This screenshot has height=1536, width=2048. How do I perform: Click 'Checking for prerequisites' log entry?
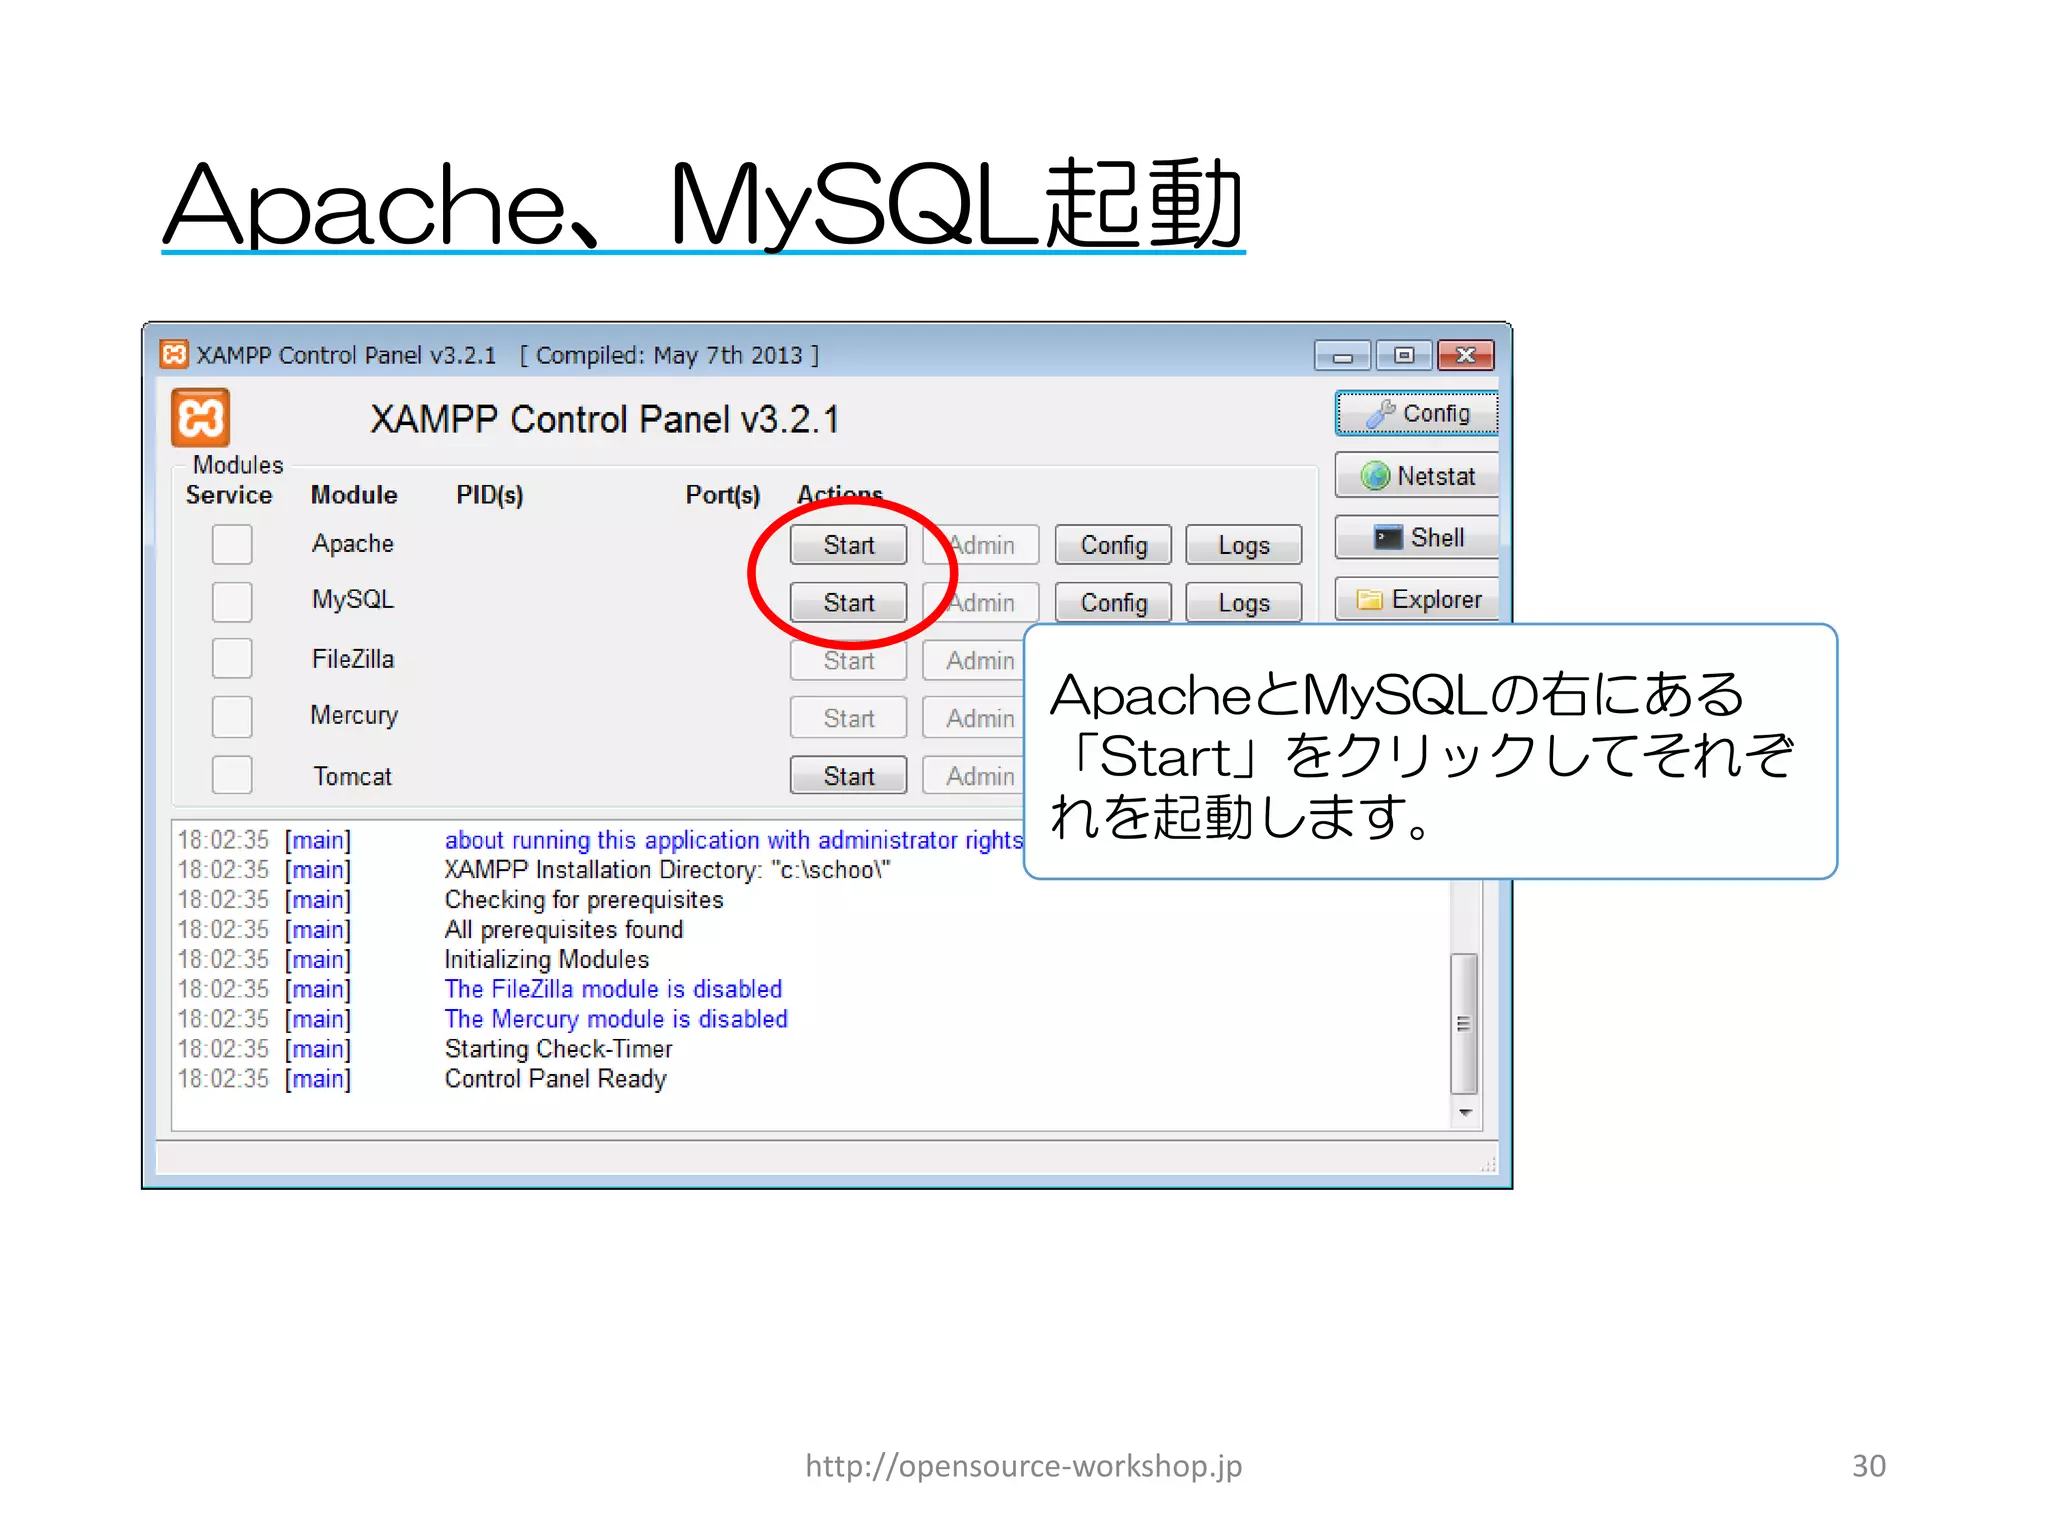584,900
